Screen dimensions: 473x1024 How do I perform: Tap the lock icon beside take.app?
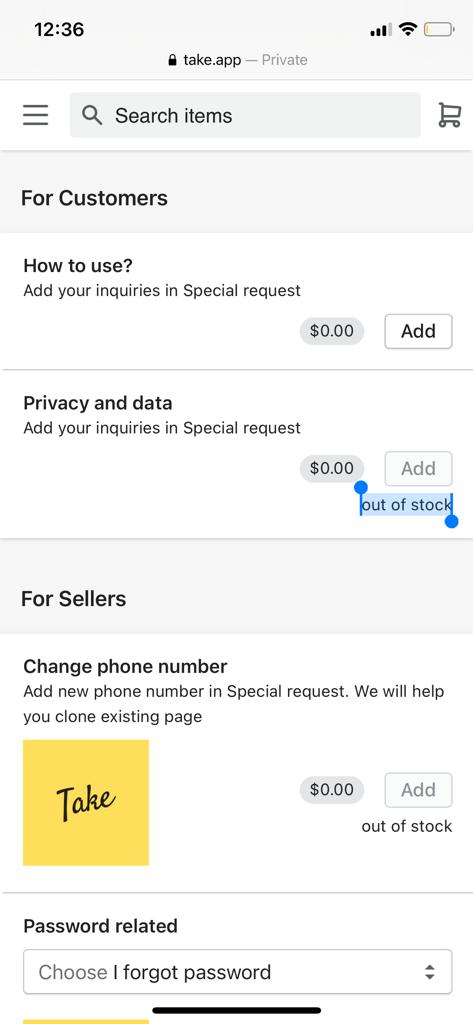point(172,60)
